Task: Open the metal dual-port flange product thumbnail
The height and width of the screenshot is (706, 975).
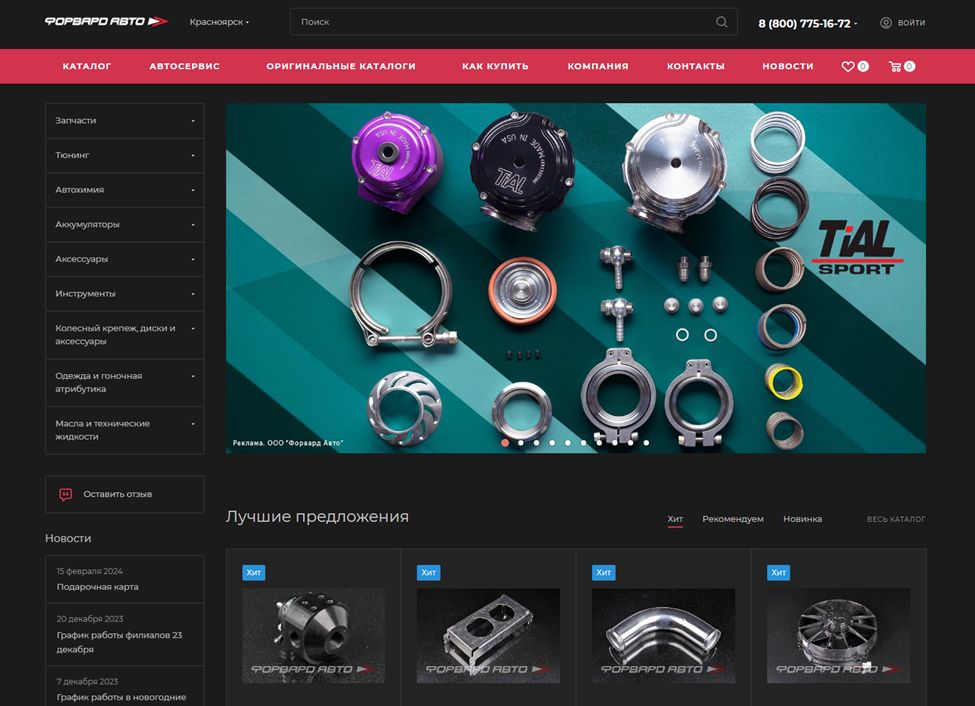Action: (488, 636)
